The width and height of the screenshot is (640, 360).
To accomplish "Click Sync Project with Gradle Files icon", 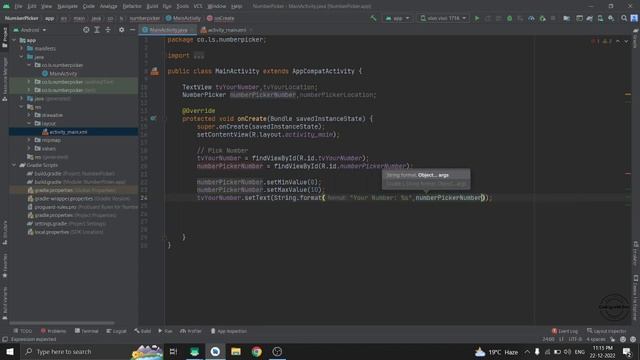I will [589, 18].
